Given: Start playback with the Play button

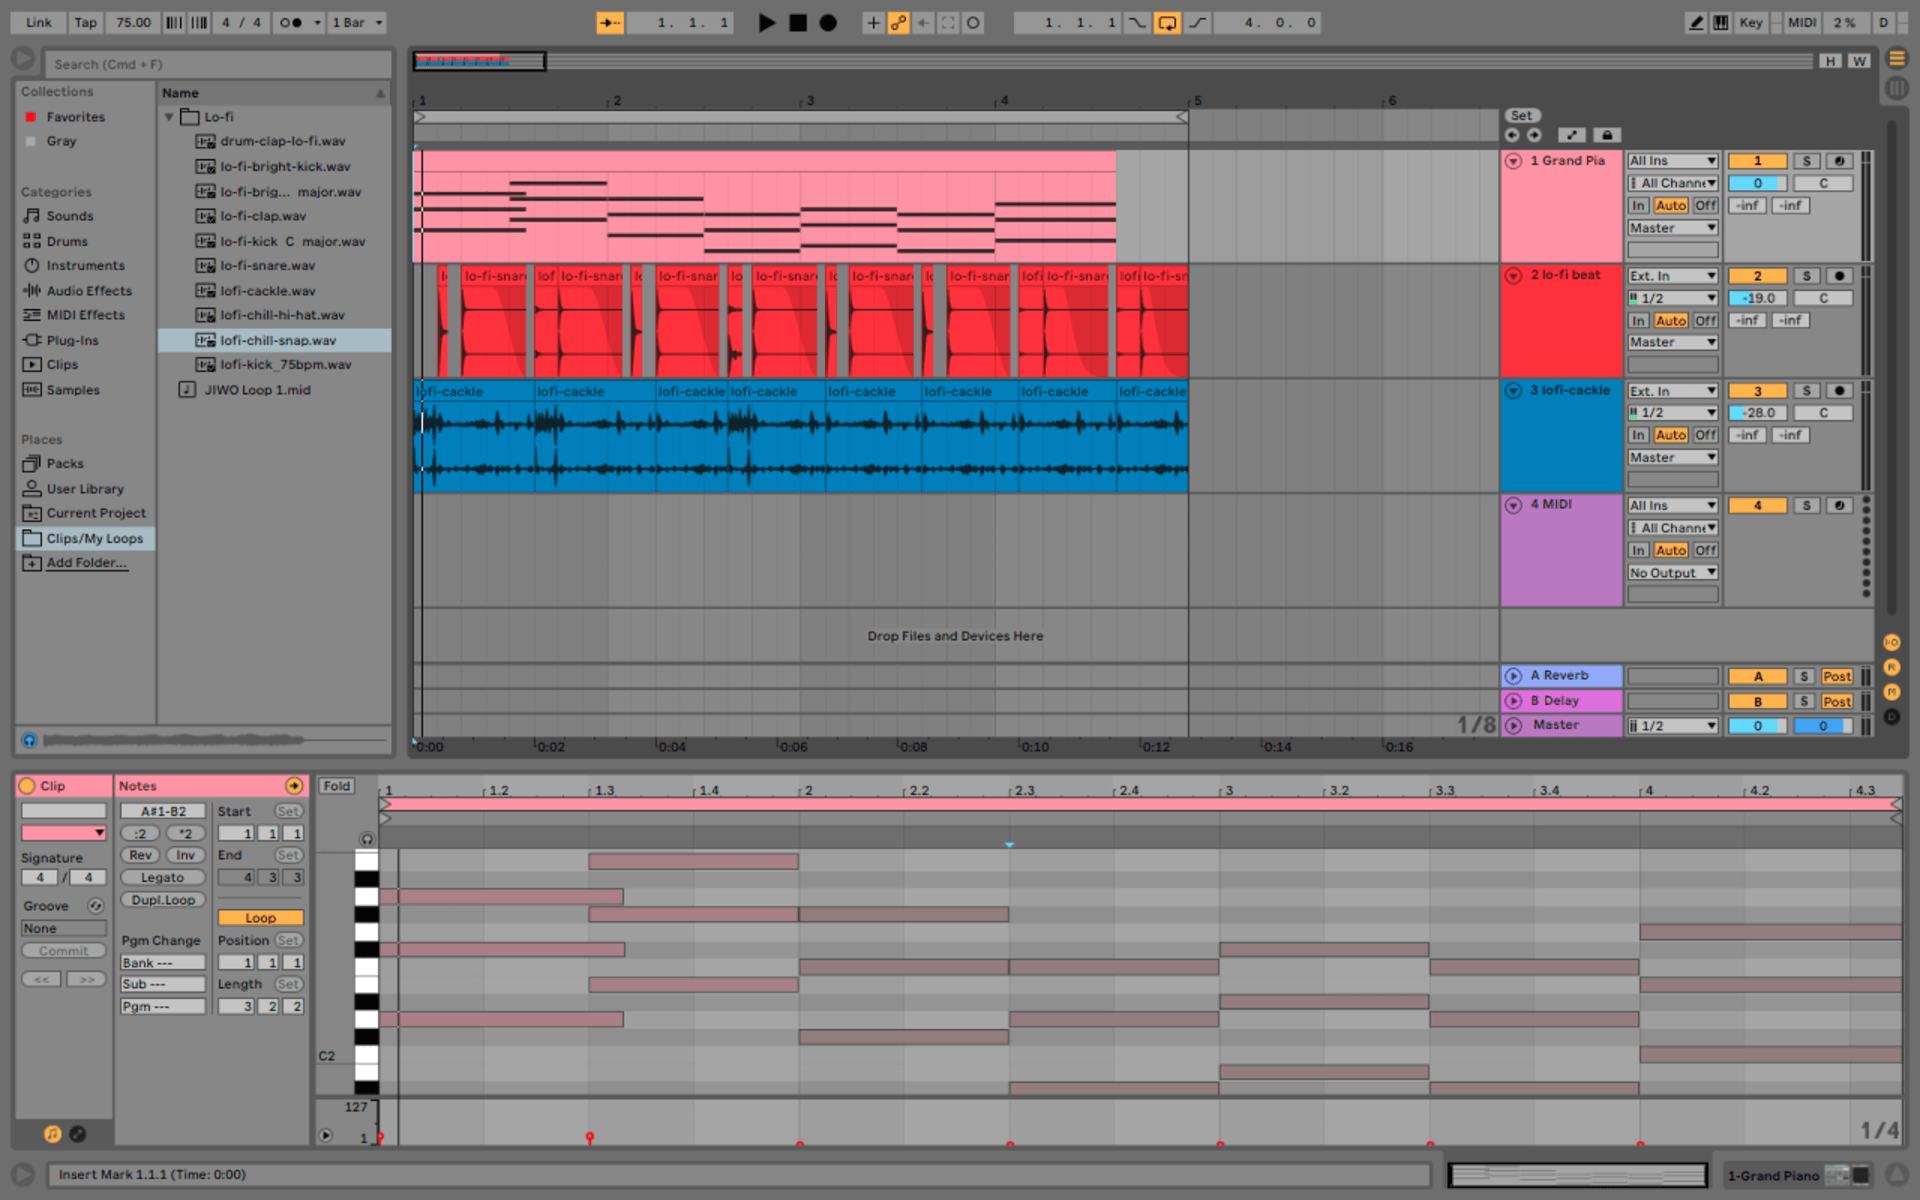Looking at the screenshot, I should (766, 23).
